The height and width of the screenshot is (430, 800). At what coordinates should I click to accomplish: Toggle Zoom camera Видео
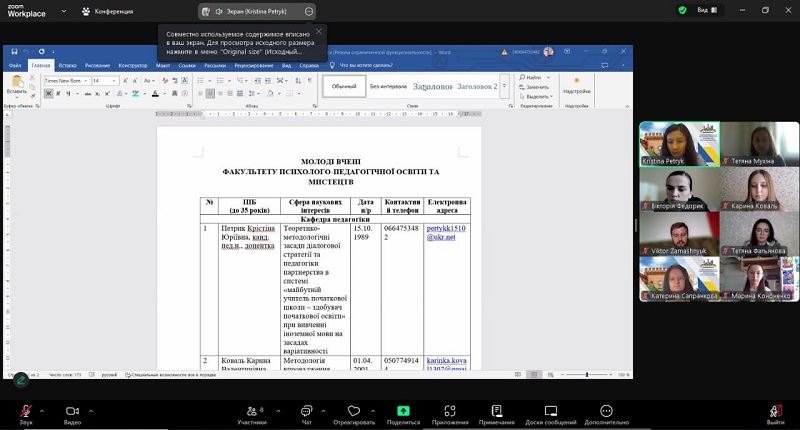click(x=72, y=415)
